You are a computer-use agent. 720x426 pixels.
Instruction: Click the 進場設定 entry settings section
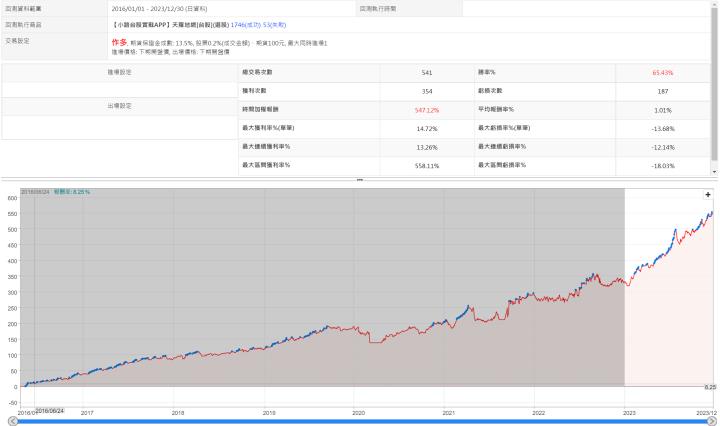119,73
